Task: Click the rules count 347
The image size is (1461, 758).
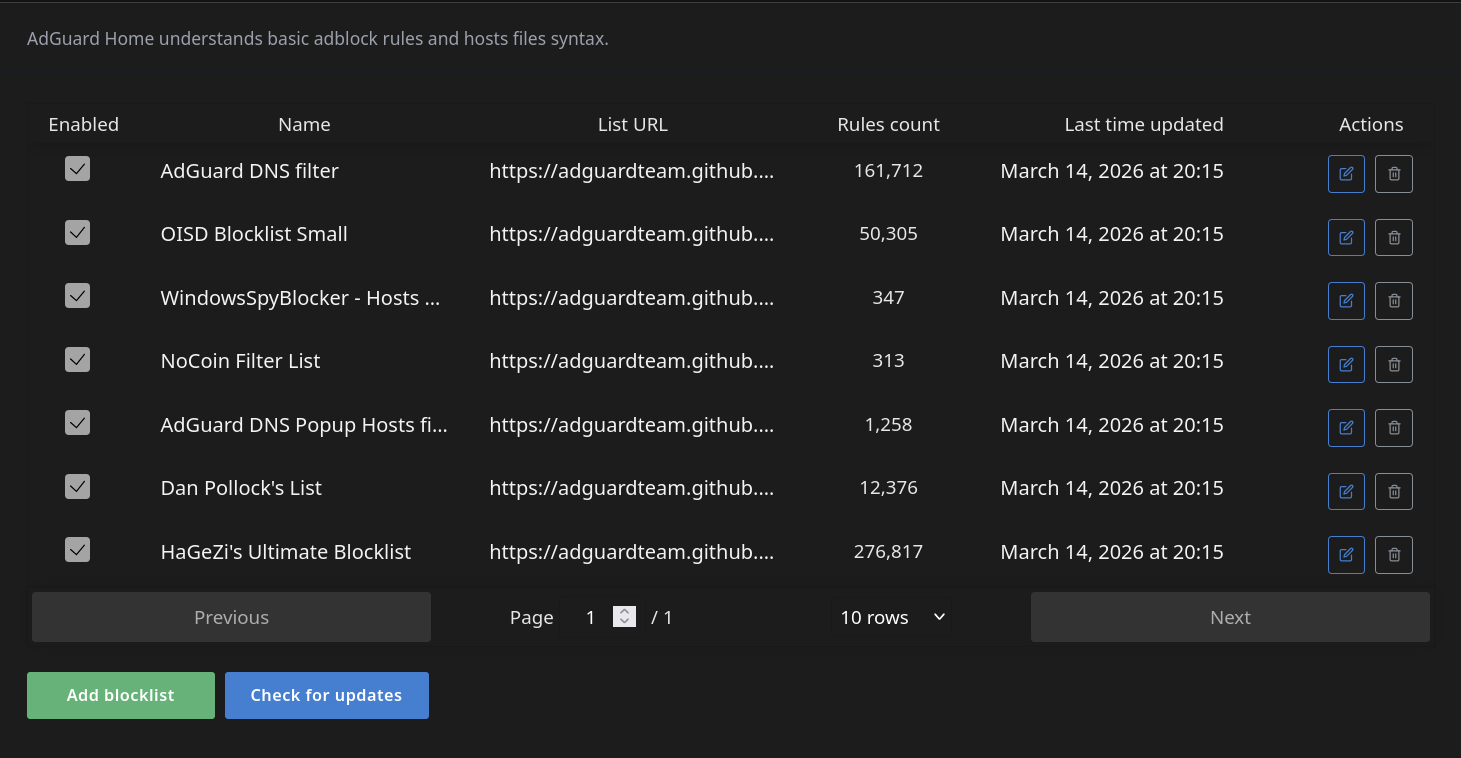Action: pyautogui.click(x=888, y=298)
